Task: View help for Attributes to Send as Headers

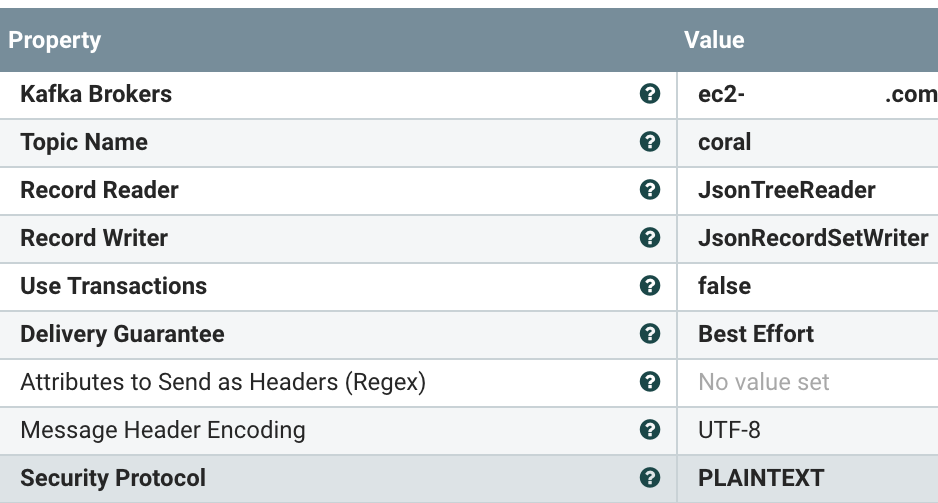Action: pyautogui.click(x=650, y=382)
